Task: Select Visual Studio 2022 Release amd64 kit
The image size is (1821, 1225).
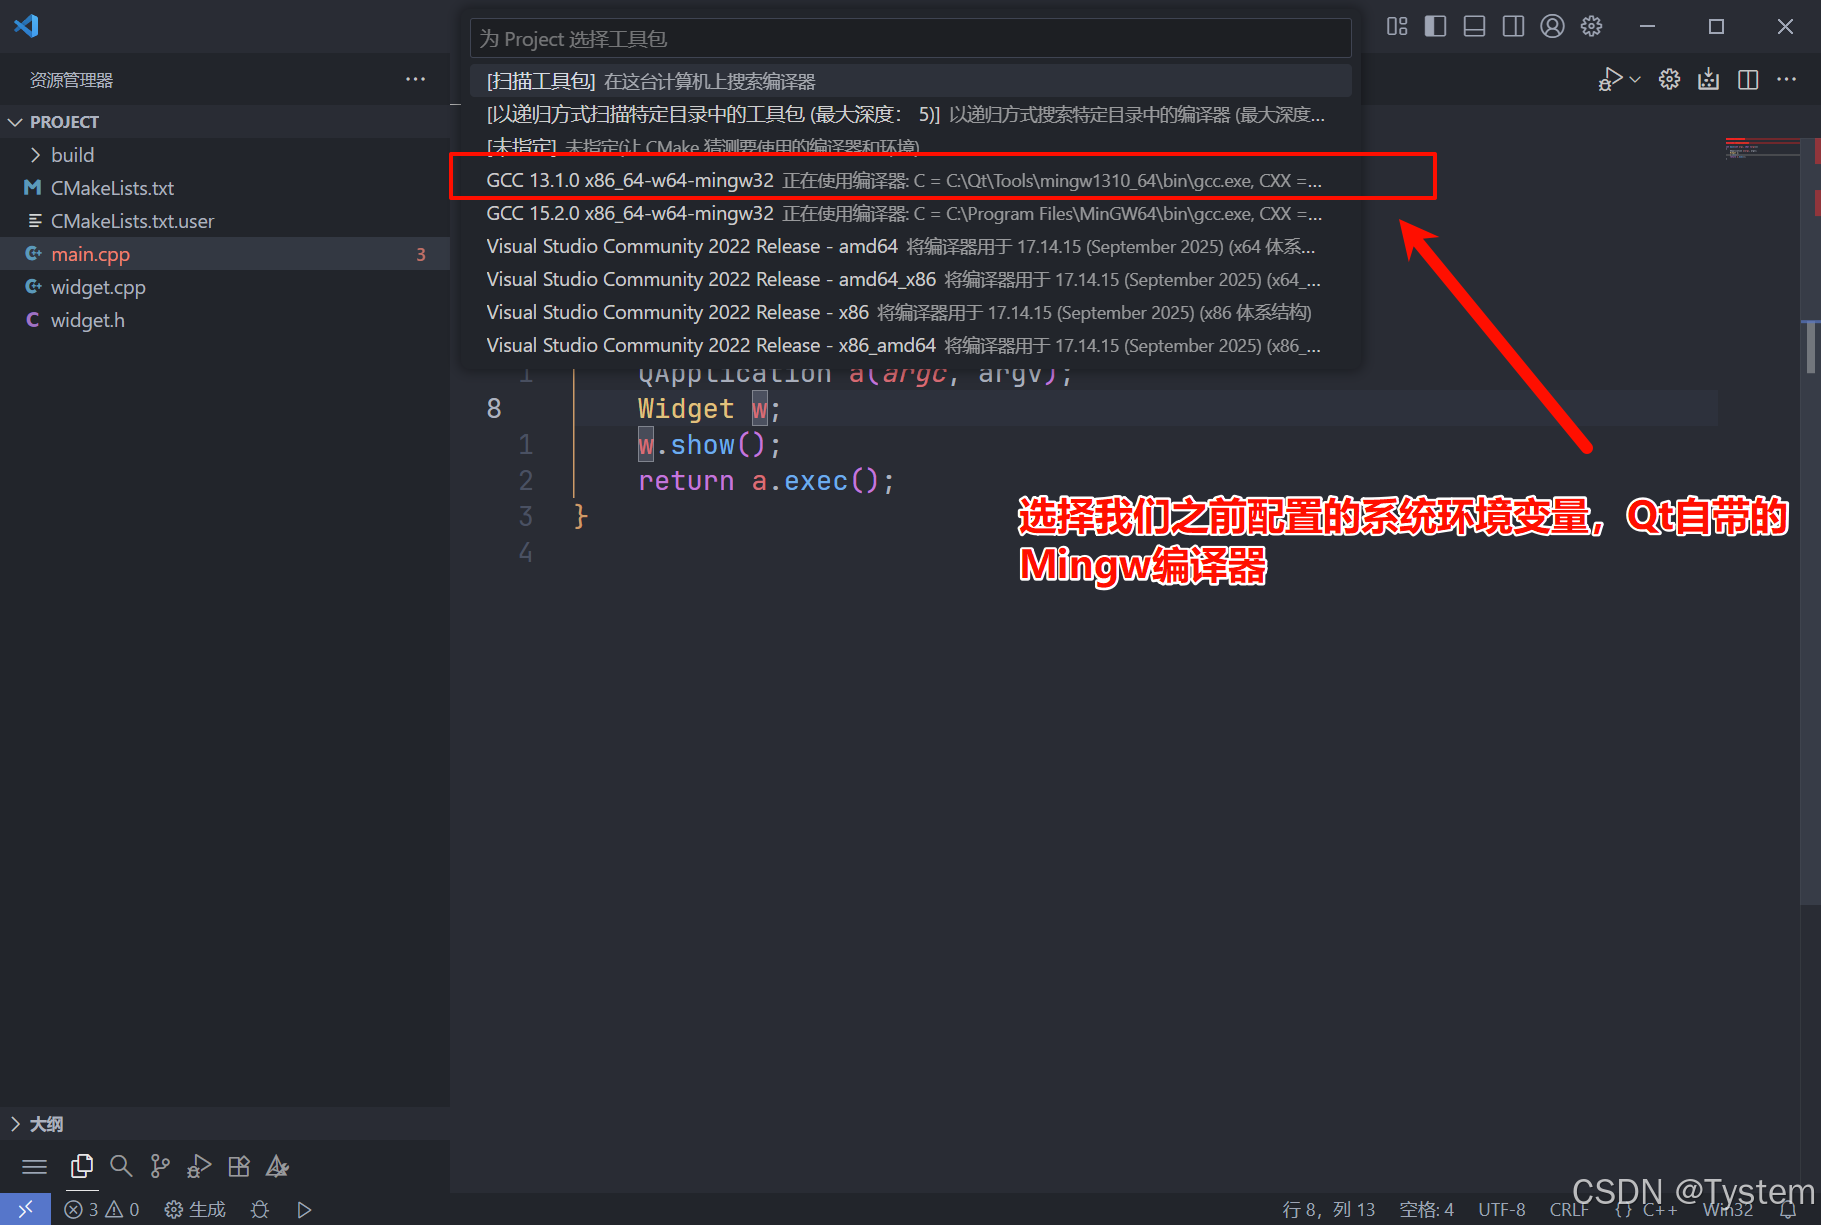Action: pyautogui.click(x=910, y=246)
